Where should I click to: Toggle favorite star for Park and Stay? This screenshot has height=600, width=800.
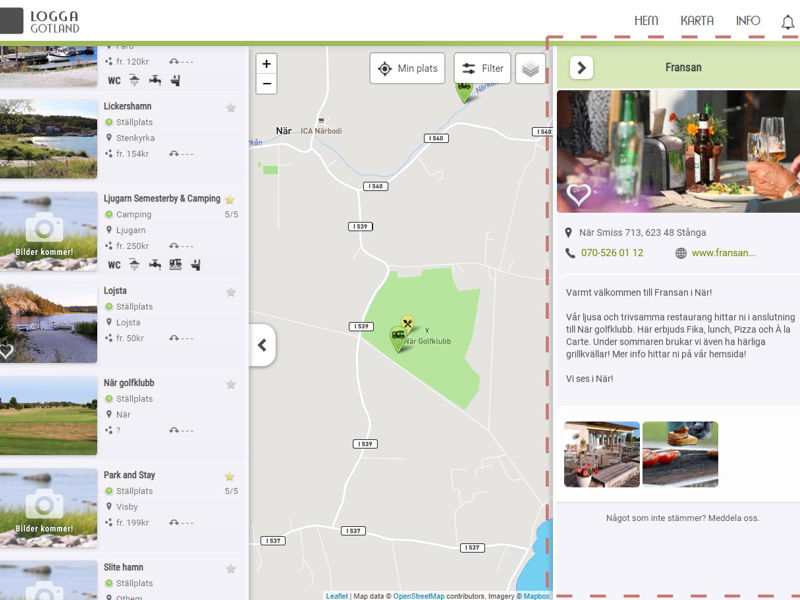coord(230,477)
